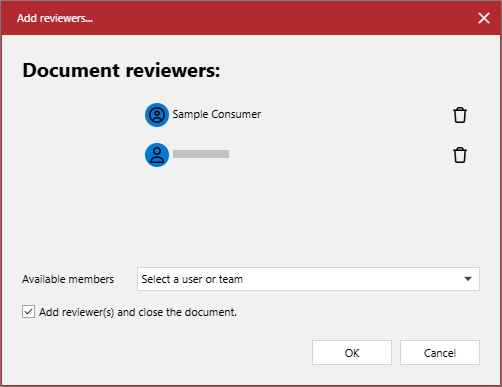Expand Available members list using arrow
Image resolution: width=502 pixels, height=387 pixels.
(x=468, y=279)
